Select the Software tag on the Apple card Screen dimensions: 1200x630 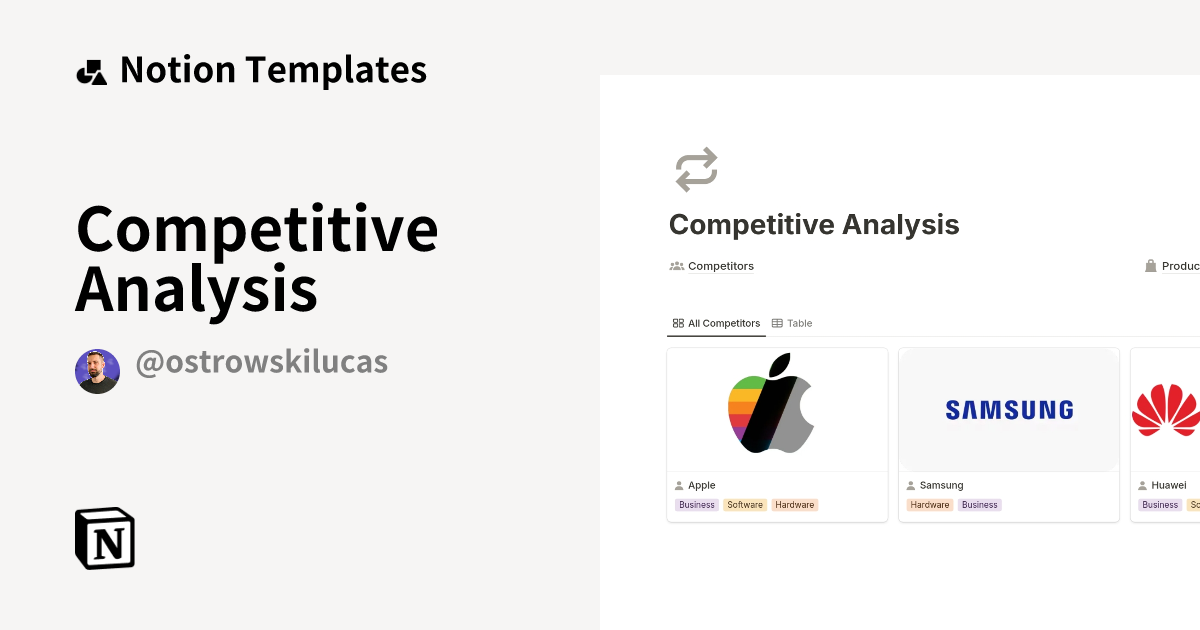click(x=745, y=505)
